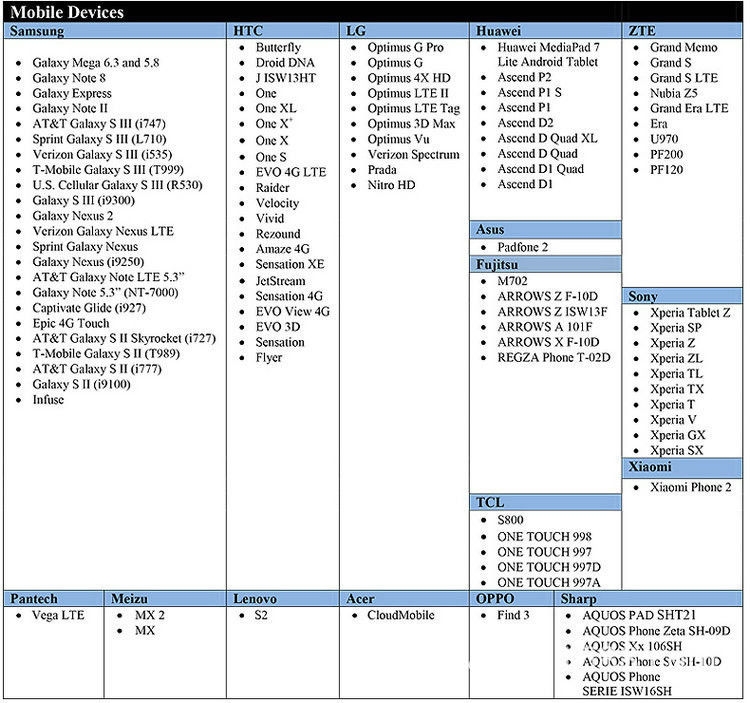Click Padfone 2 under Asus
This screenshot has height=703, width=750.
[522, 247]
